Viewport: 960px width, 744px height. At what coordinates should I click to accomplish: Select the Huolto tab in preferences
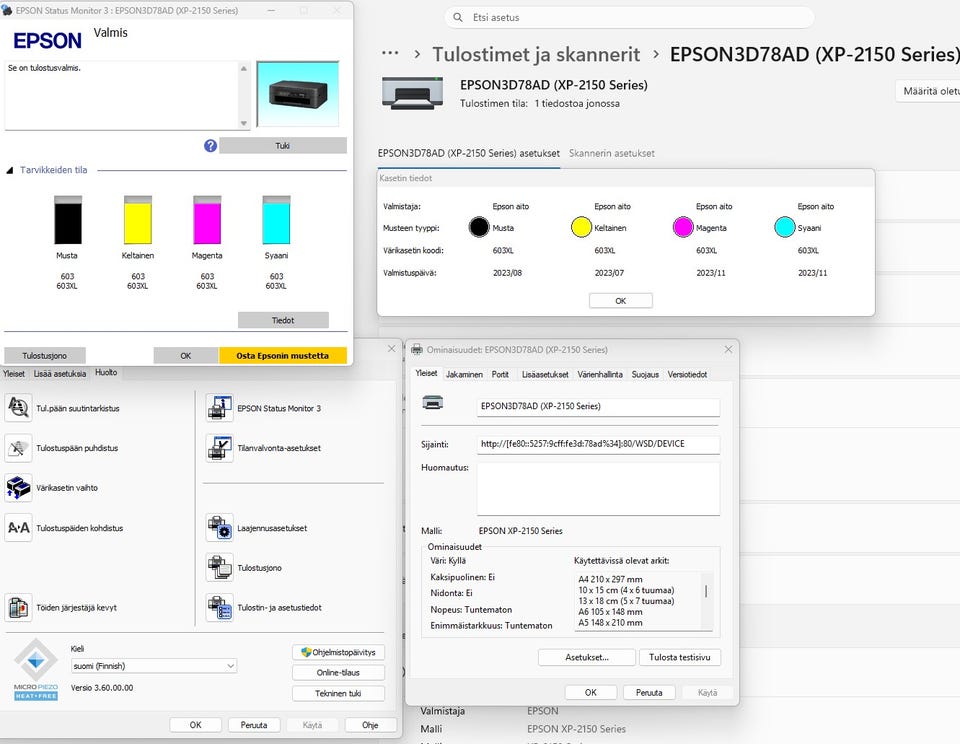106,372
